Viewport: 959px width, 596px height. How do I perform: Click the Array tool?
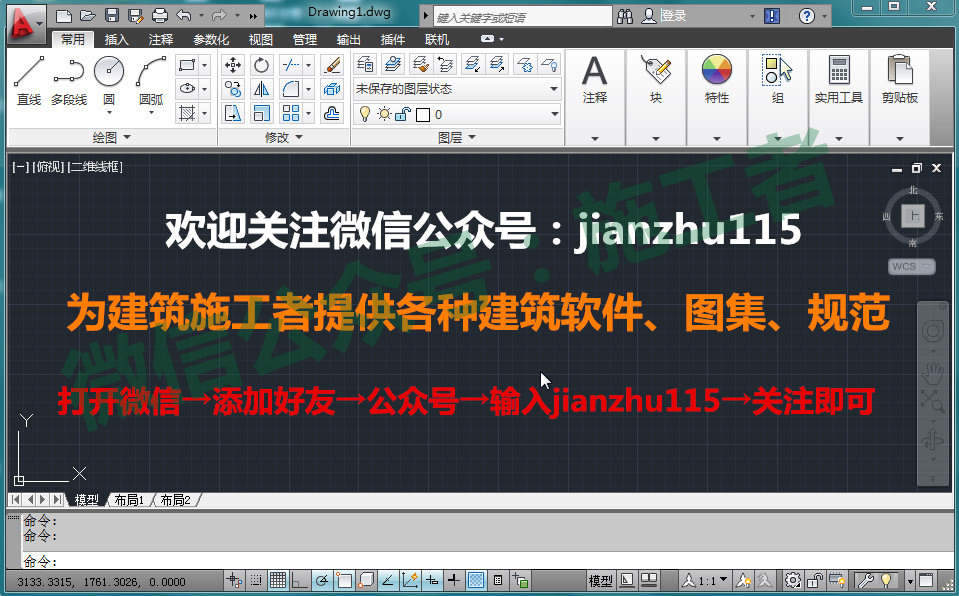point(291,113)
